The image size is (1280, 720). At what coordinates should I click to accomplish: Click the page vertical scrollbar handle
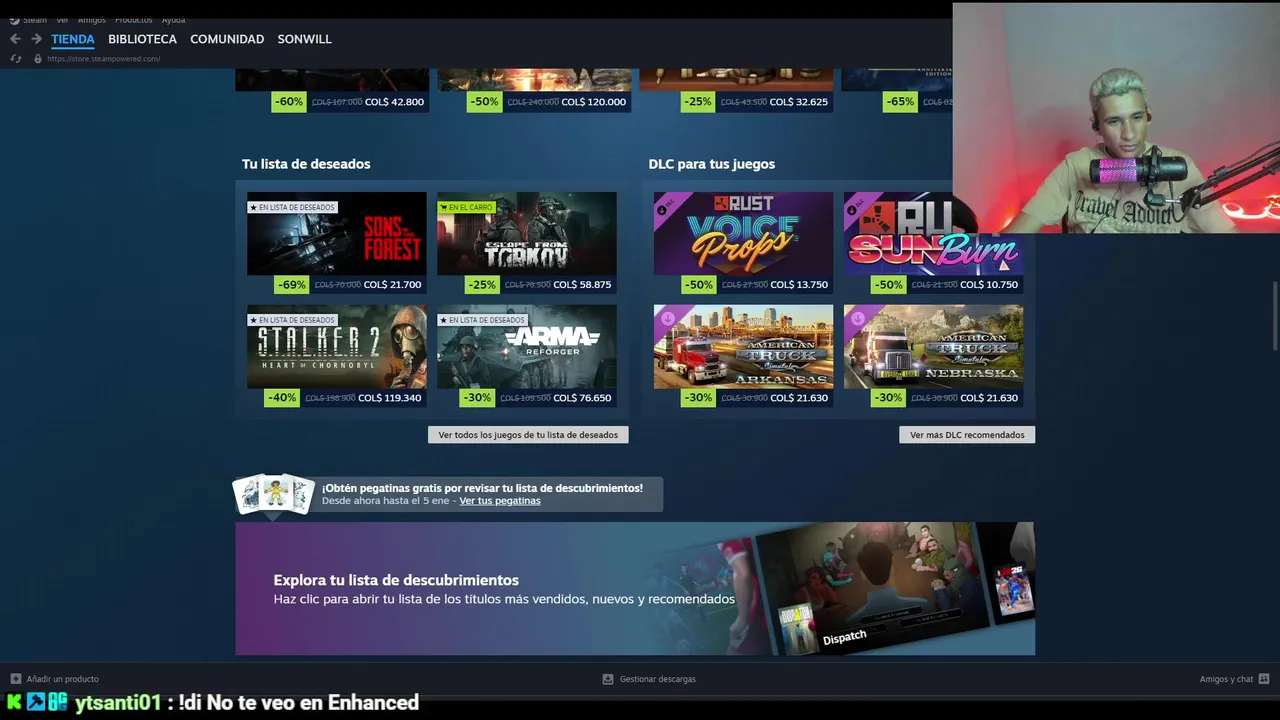tap(1274, 316)
